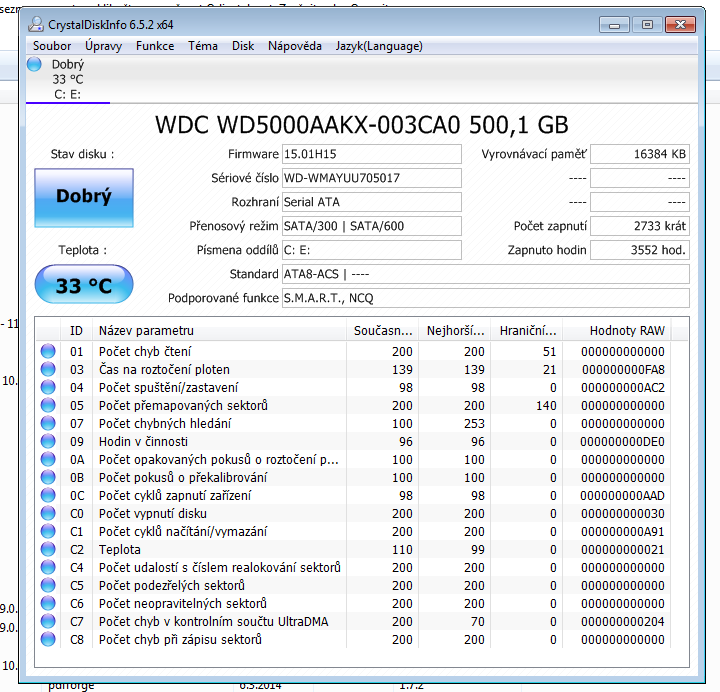The image size is (720, 692).
Task: Open the Soubor menu
Action: pos(52,46)
